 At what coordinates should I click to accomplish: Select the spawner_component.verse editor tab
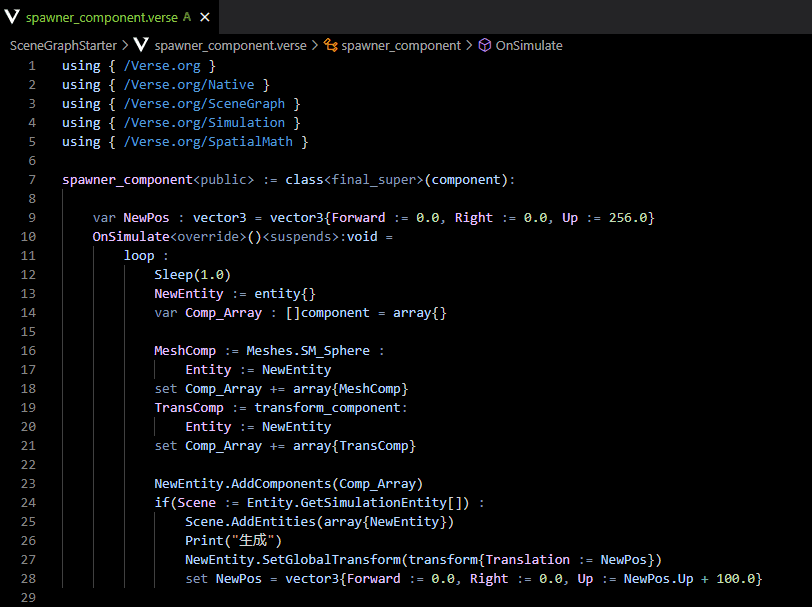click(x=109, y=17)
